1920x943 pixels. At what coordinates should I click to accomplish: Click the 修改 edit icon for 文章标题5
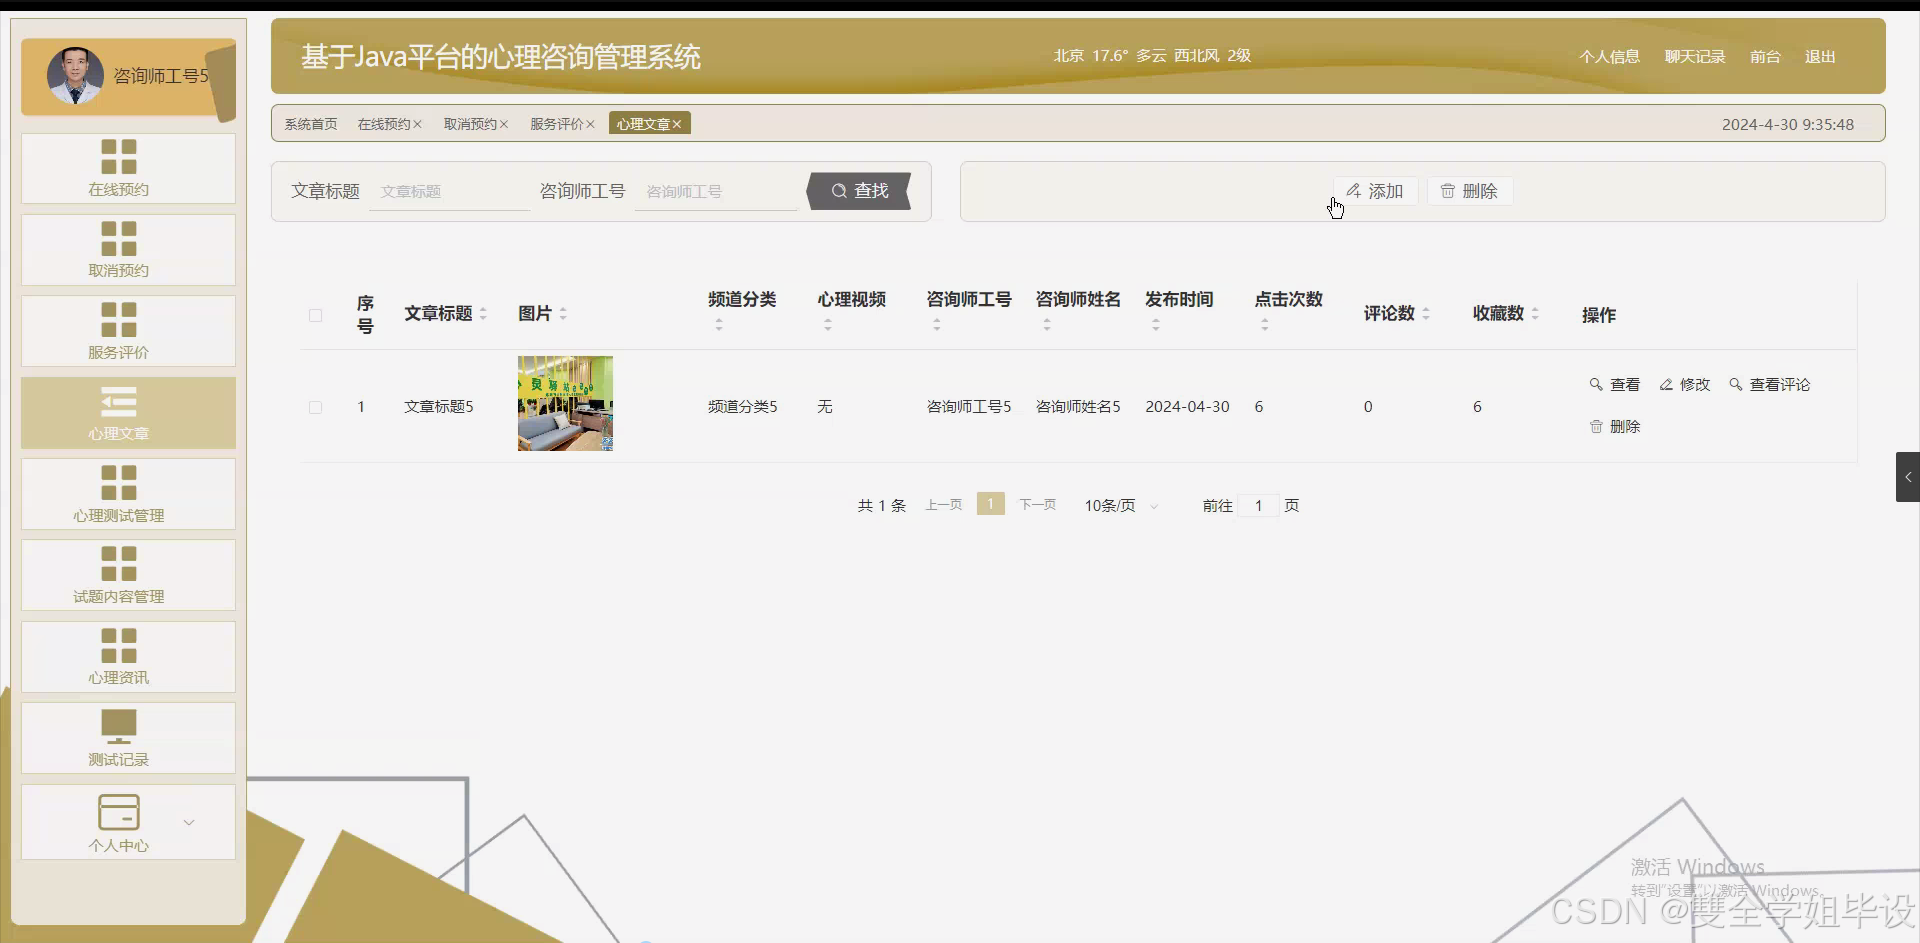click(x=1685, y=384)
